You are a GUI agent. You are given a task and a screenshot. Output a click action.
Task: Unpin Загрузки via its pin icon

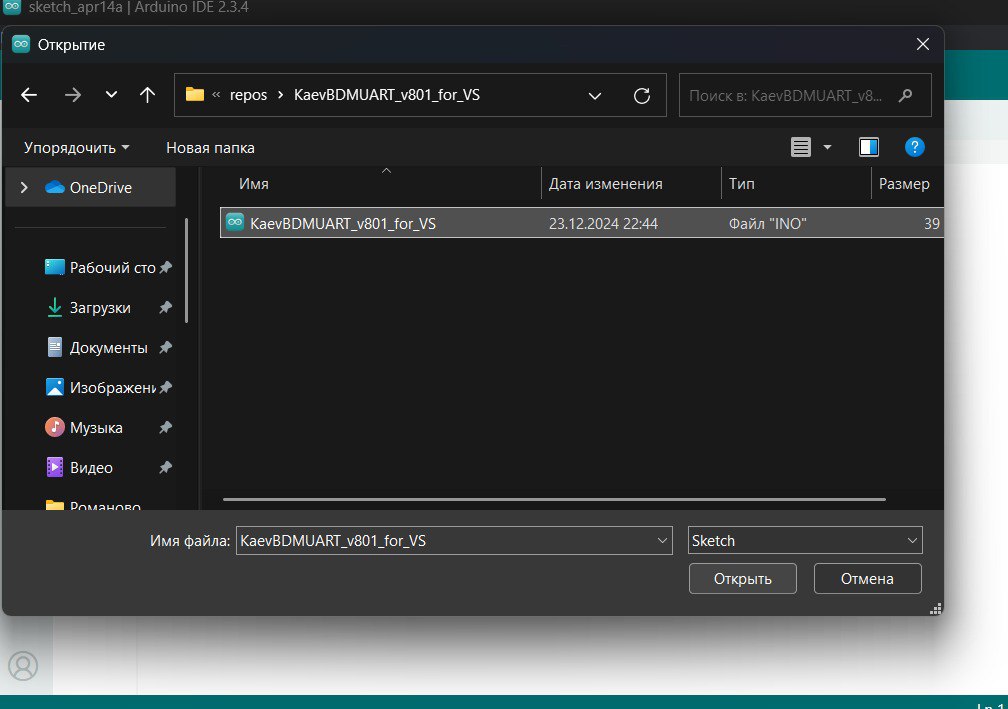click(x=165, y=308)
